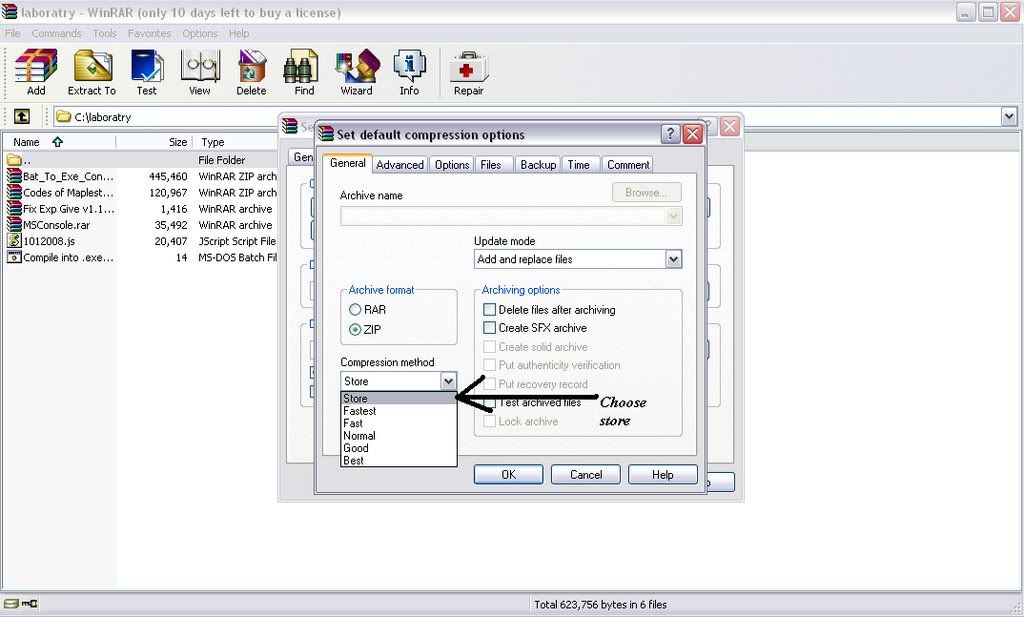
Task: Click the Bat_To_Exe_Con archive file icon
Action: pyautogui.click(x=14, y=176)
